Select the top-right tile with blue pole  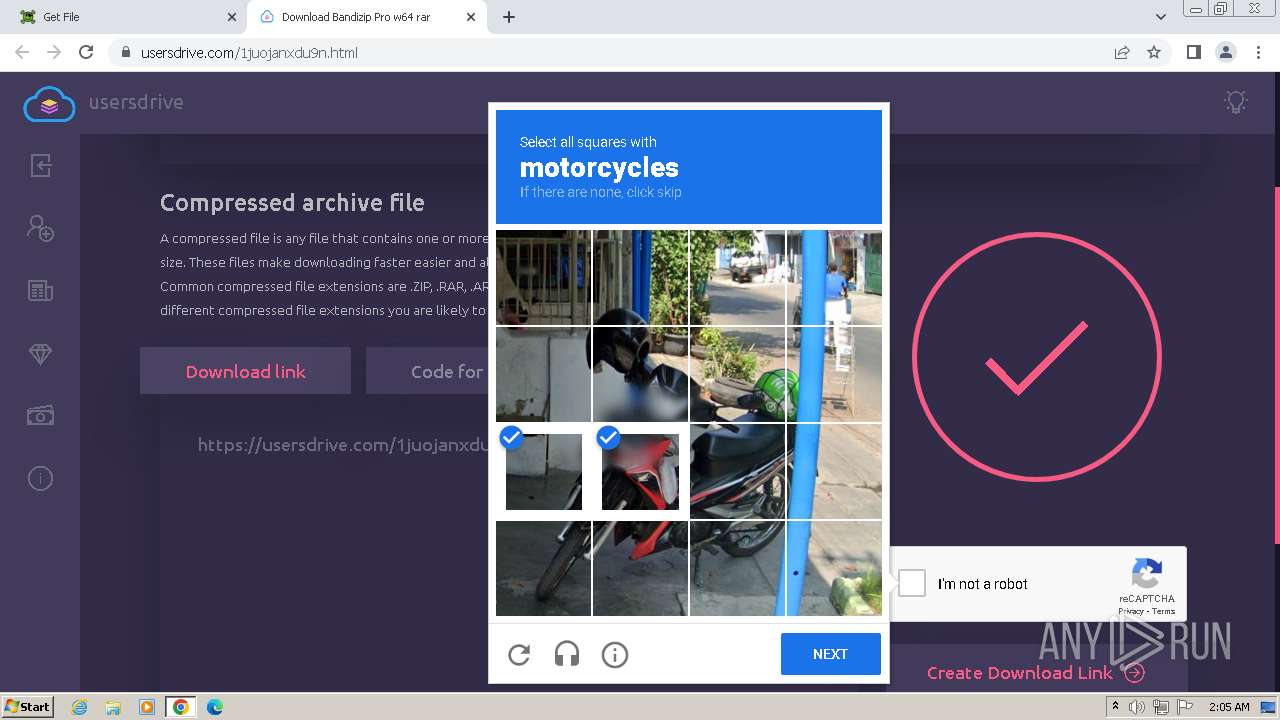coord(834,278)
